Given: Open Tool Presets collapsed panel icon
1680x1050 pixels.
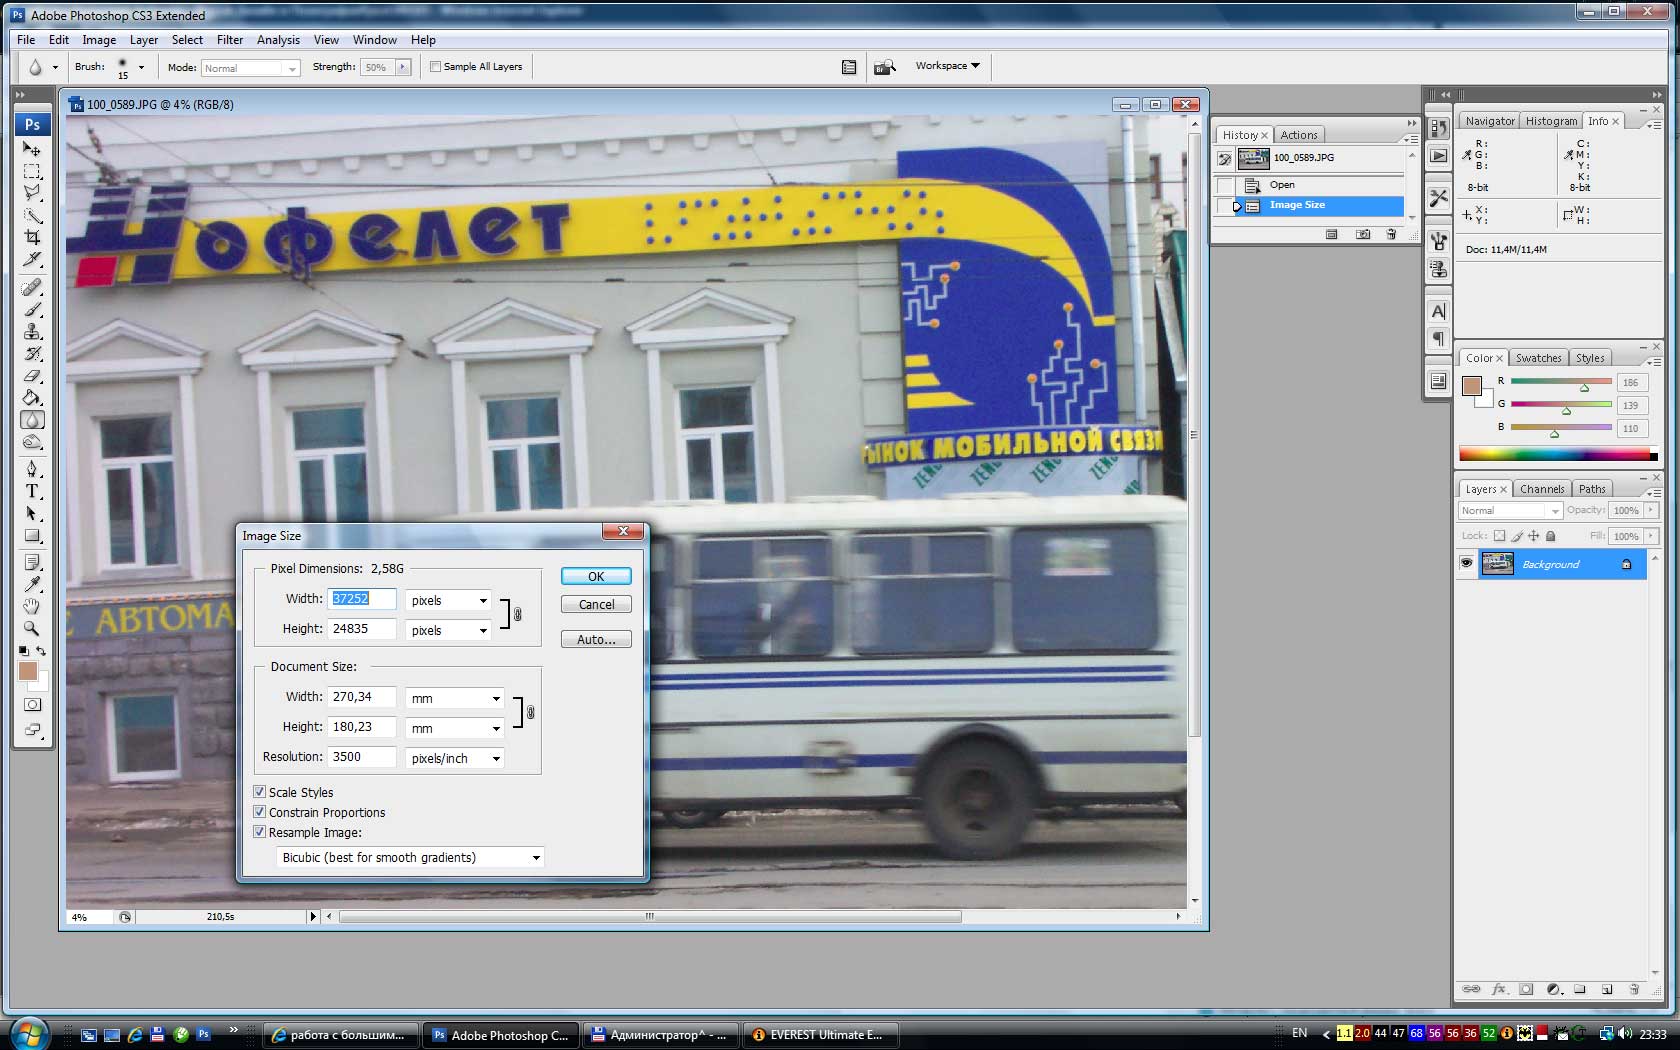Looking at the screenshot, I should [1438, 198].
